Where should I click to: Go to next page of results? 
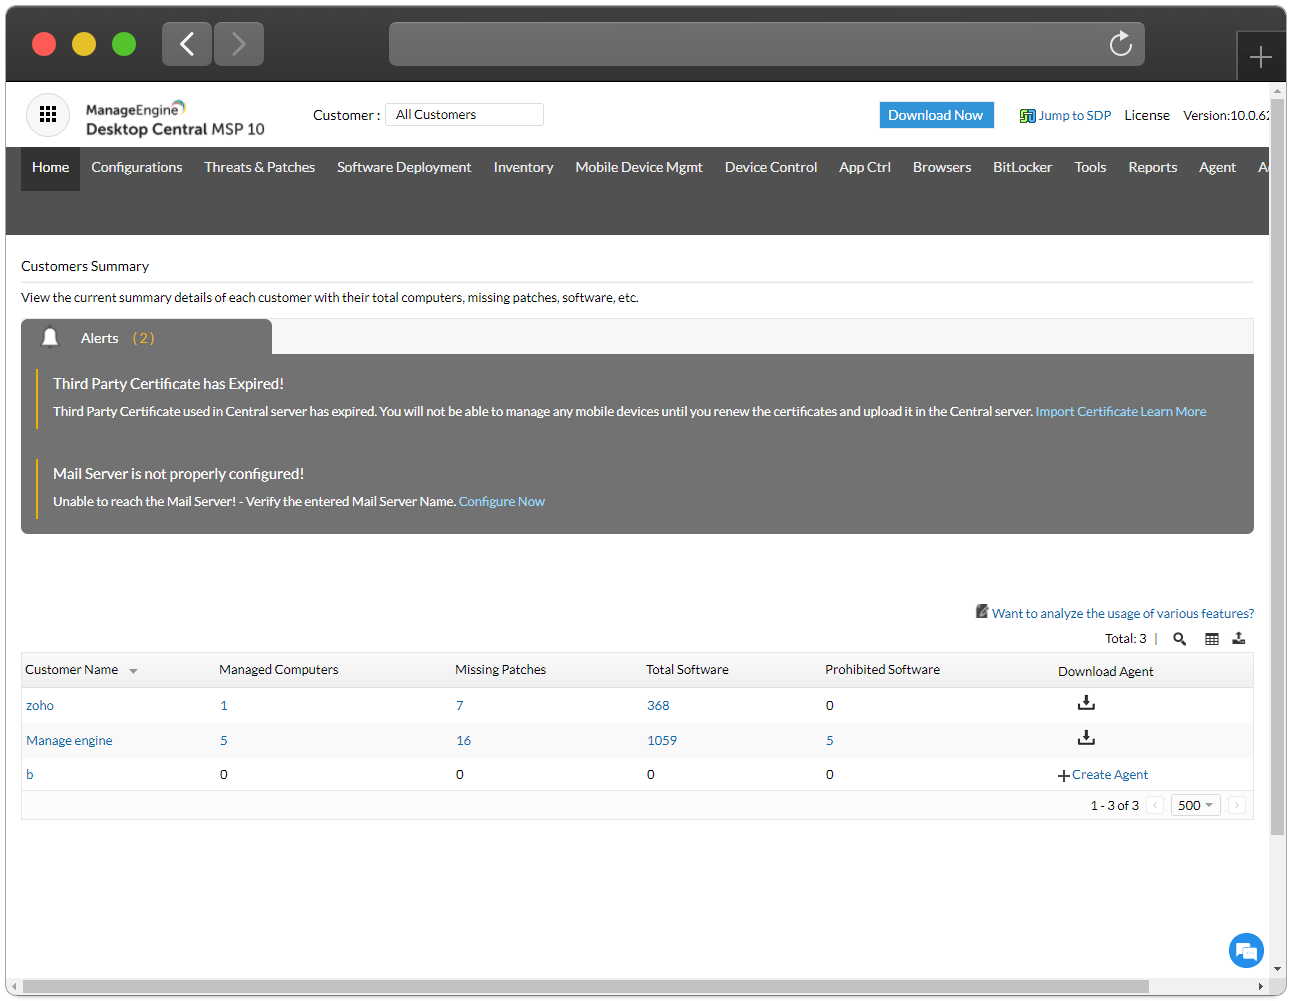[1237, 805]
